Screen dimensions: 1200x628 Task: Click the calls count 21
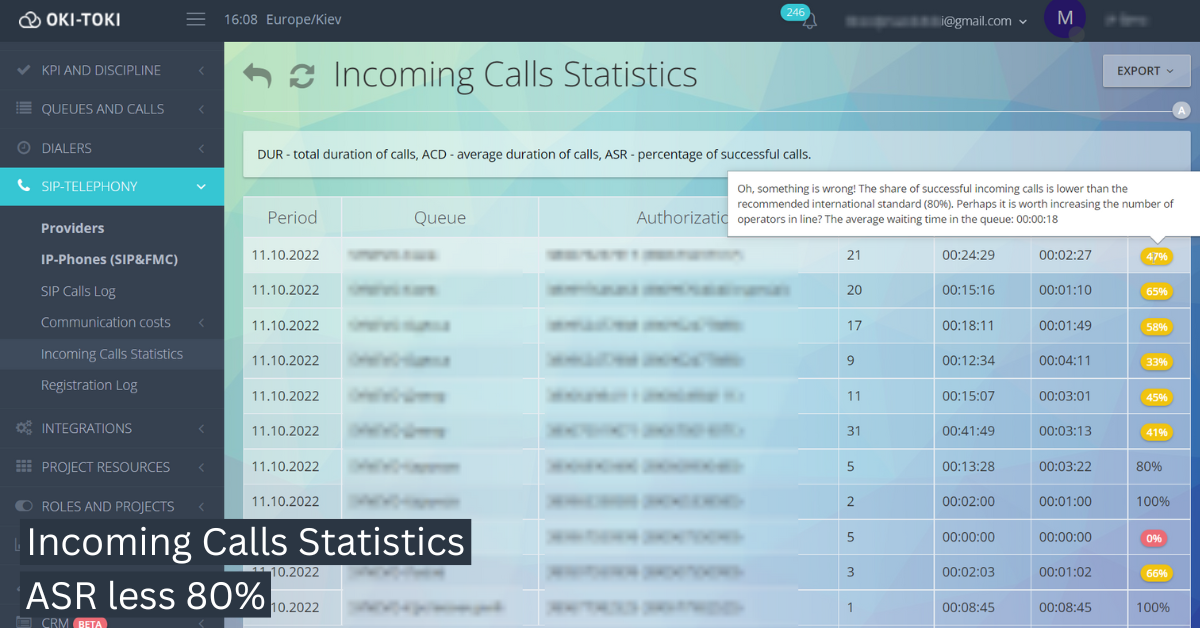(854, 255)
